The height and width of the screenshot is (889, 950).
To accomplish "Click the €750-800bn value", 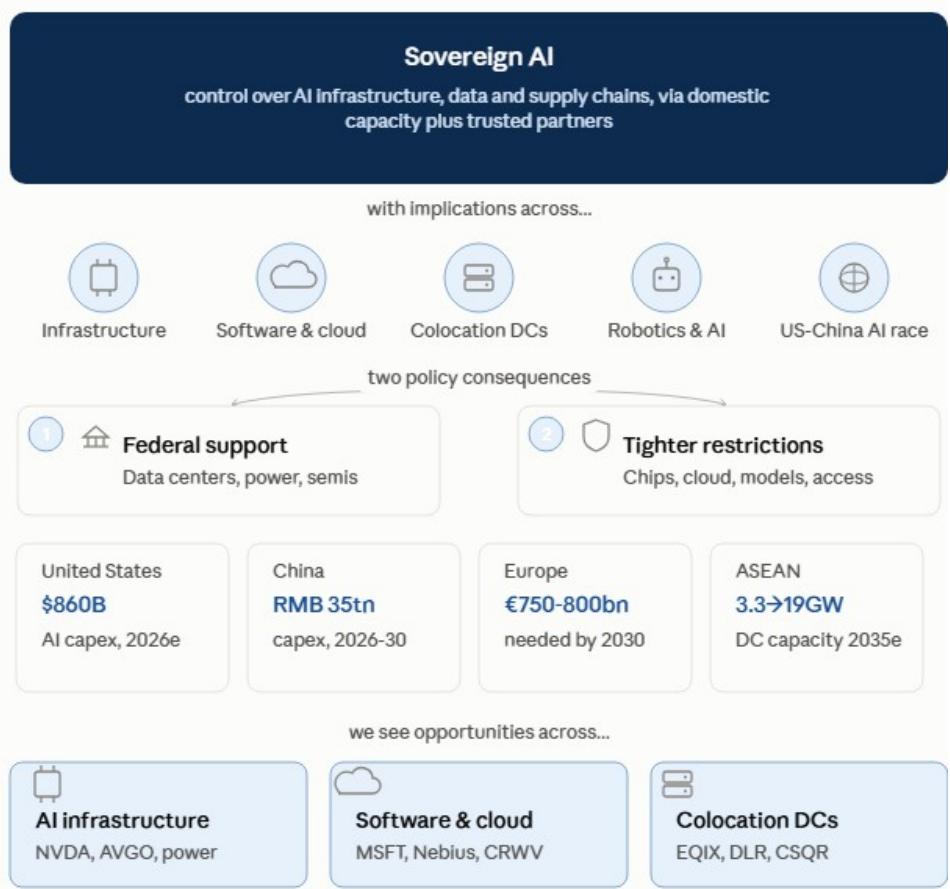I will point(566,605).
